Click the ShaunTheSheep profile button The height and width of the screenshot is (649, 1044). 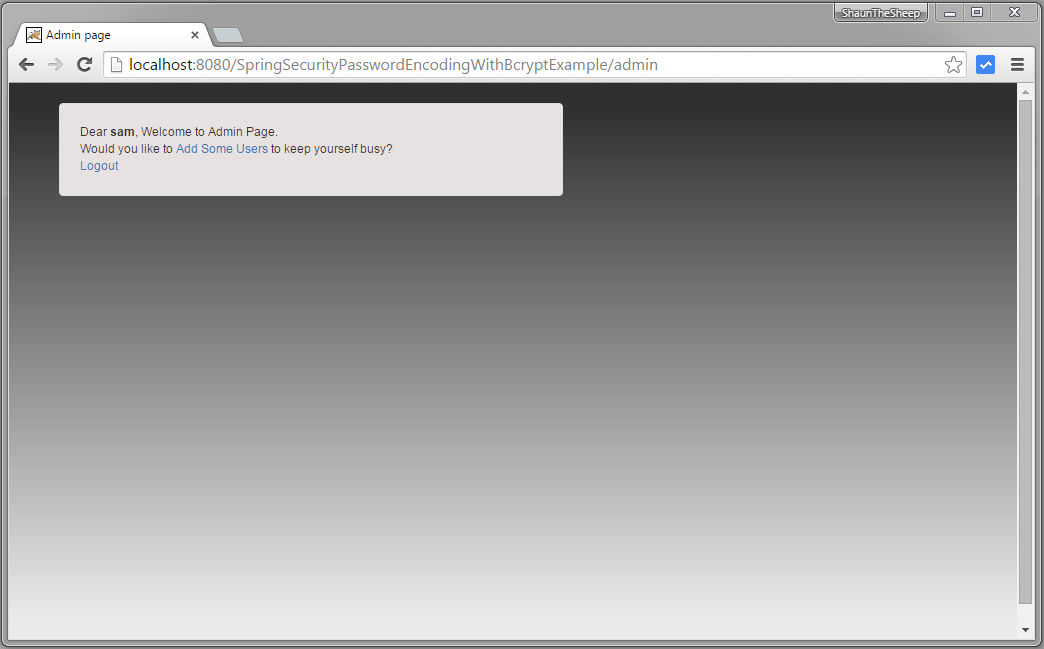[x=879, y=12]
